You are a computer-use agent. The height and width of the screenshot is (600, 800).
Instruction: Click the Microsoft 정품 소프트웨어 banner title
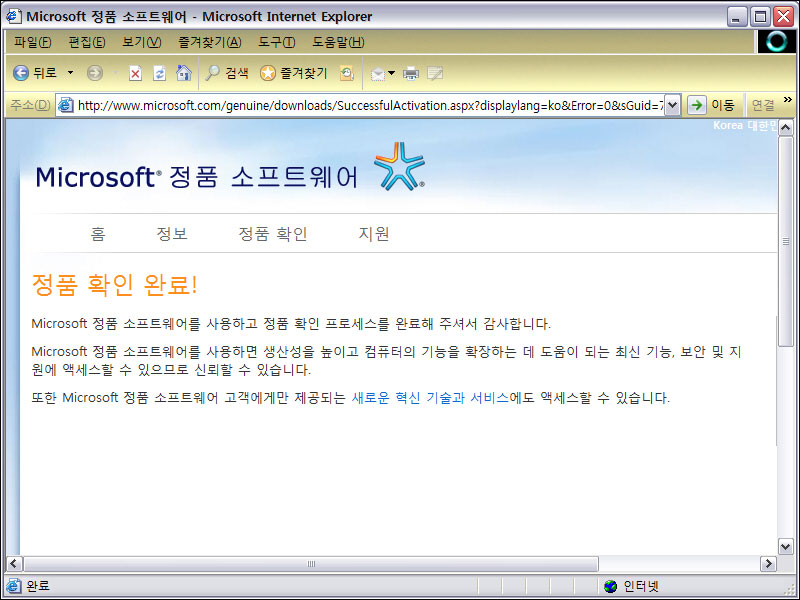[197, 177]
